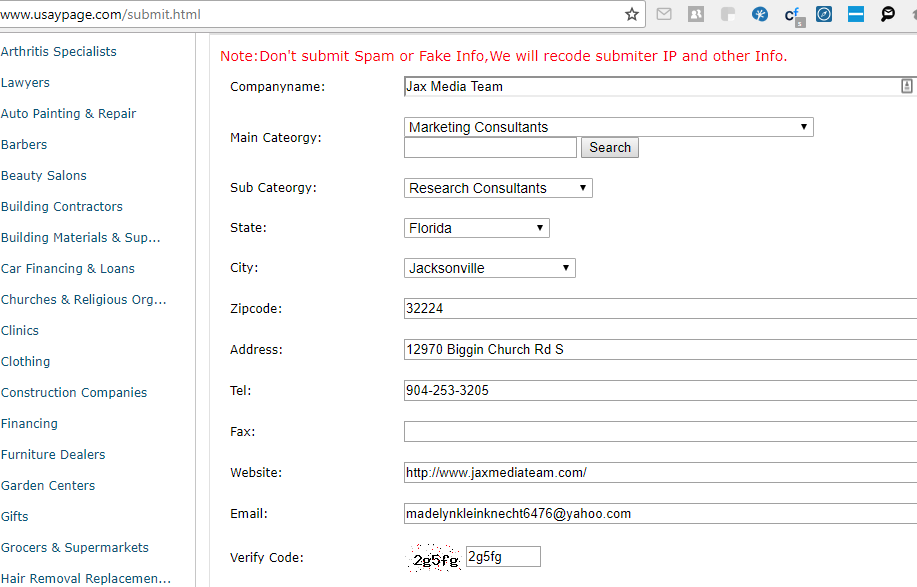Go to Beauty Salons category
Screen dimensions: 917x587
(43, 175)
